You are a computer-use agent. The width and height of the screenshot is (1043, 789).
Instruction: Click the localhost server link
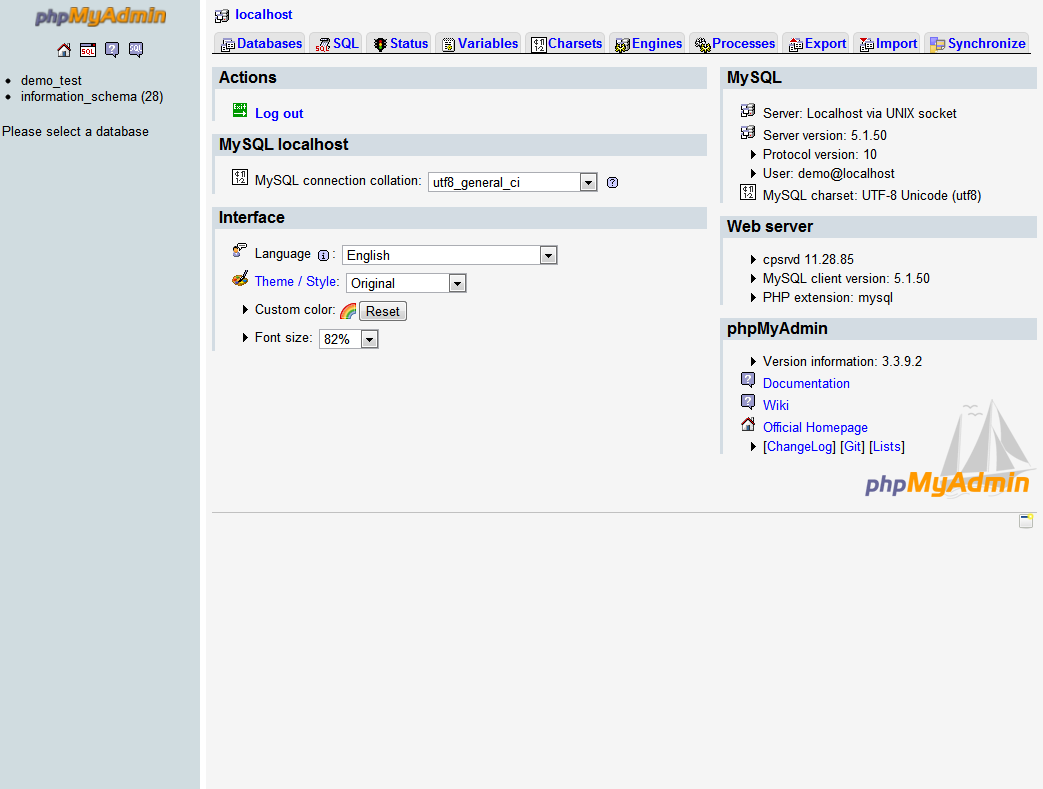[263, 15]
